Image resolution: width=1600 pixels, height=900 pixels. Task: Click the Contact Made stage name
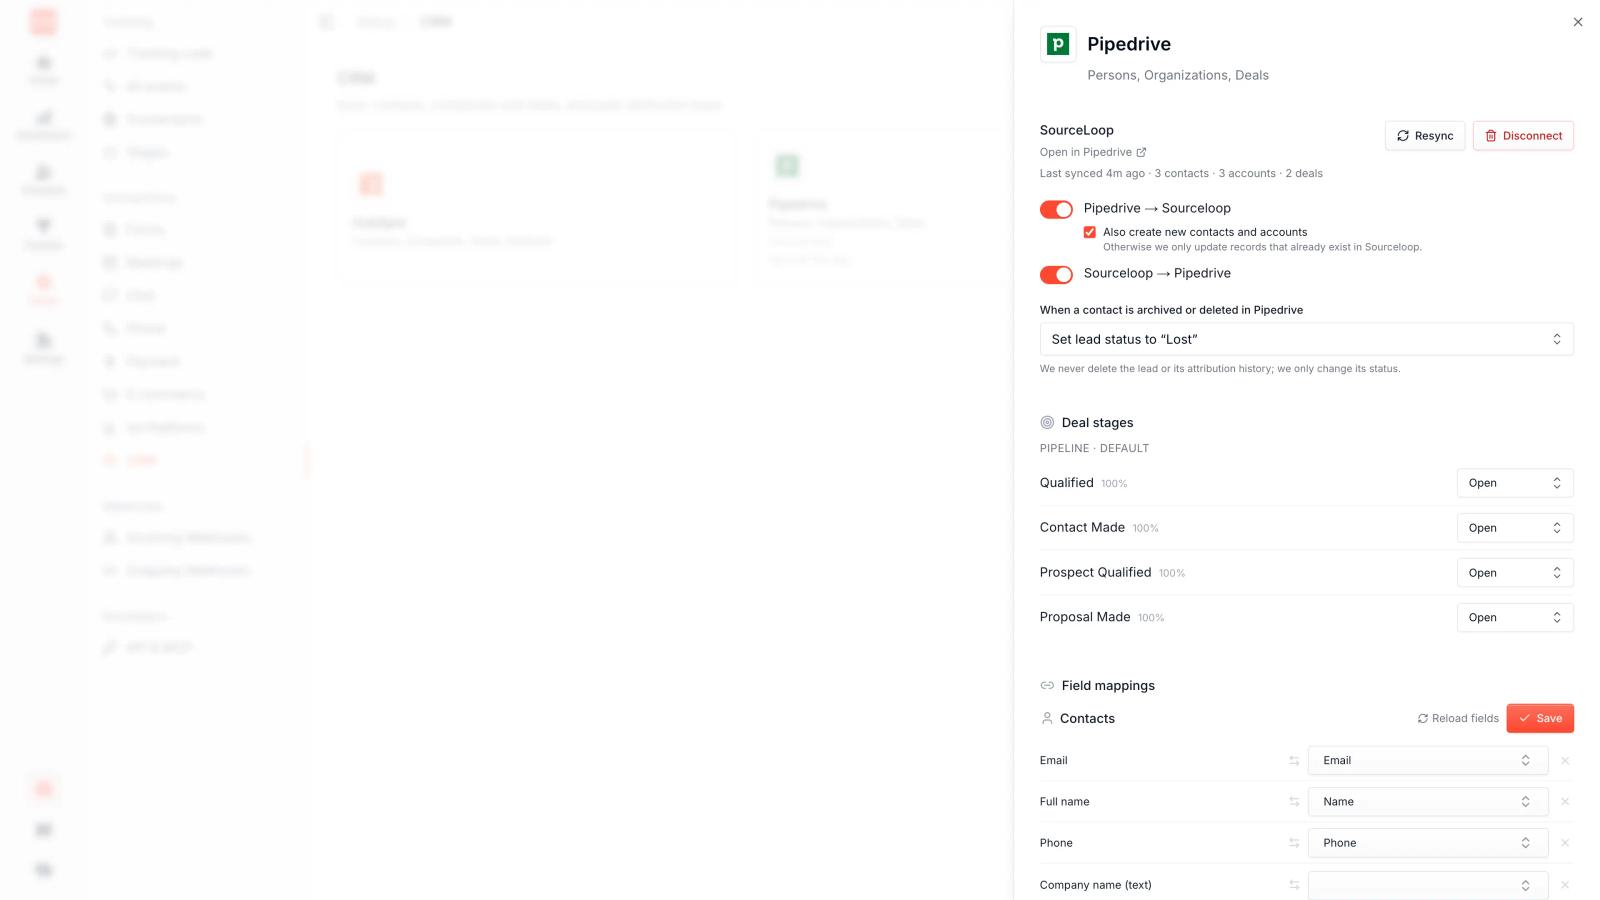click(x=1082, y=528)
